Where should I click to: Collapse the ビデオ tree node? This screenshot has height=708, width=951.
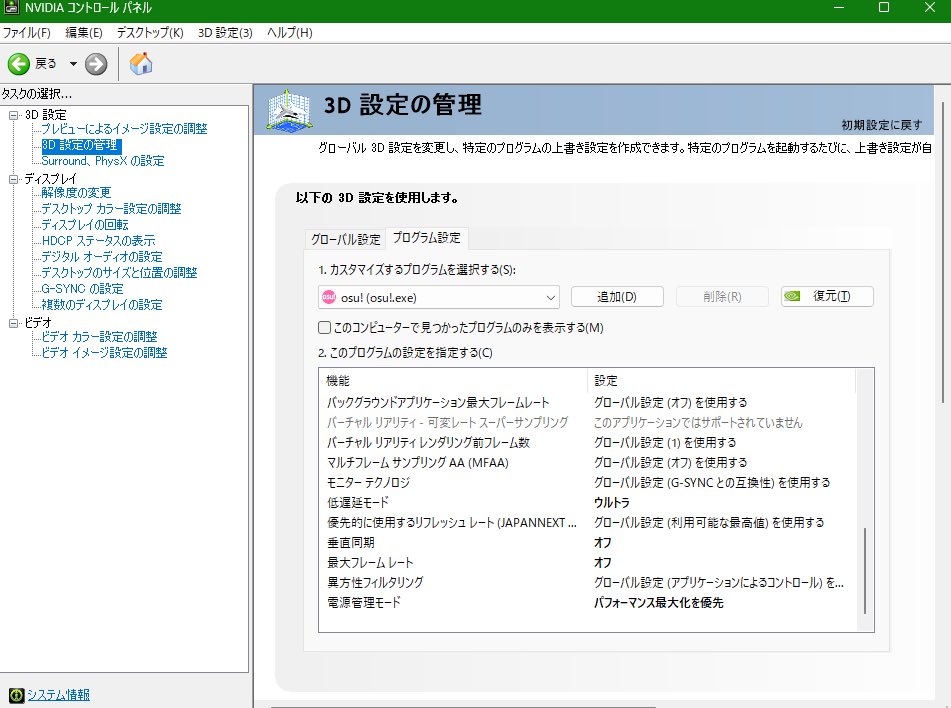click(13, 323)
